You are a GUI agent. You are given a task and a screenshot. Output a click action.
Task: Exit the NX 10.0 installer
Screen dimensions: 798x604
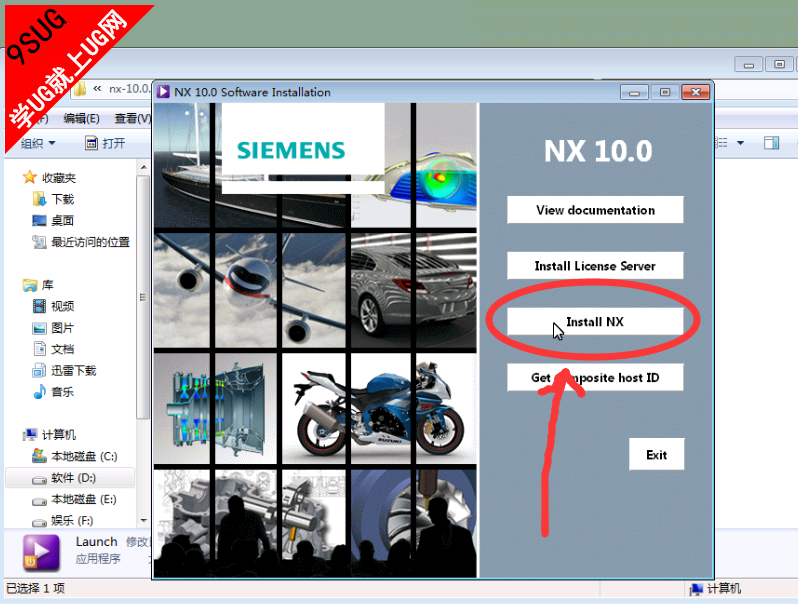(x=657, y=454)
